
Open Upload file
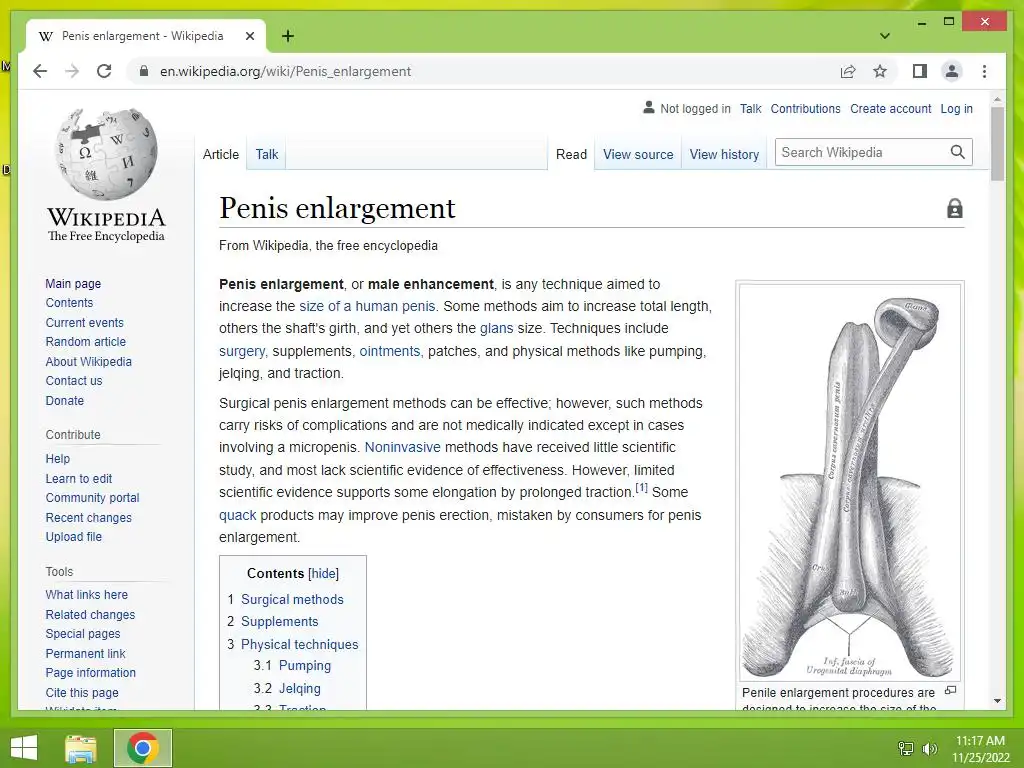coord(73,536)
